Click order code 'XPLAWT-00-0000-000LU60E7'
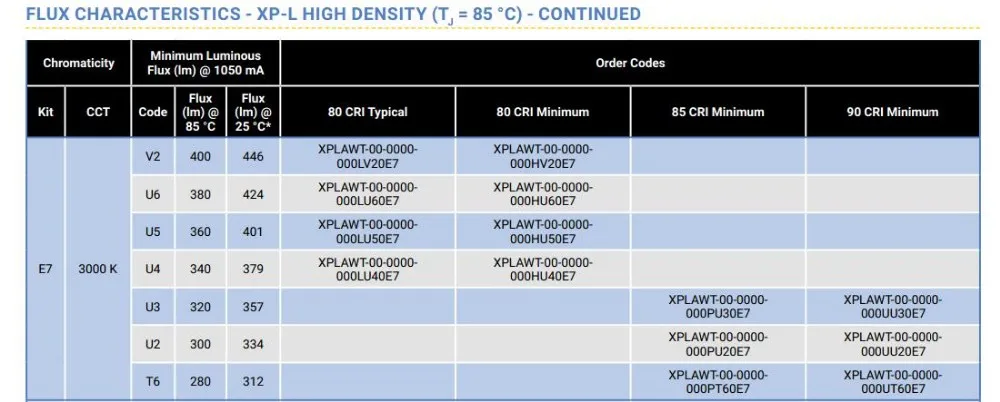 click(367, 194)
